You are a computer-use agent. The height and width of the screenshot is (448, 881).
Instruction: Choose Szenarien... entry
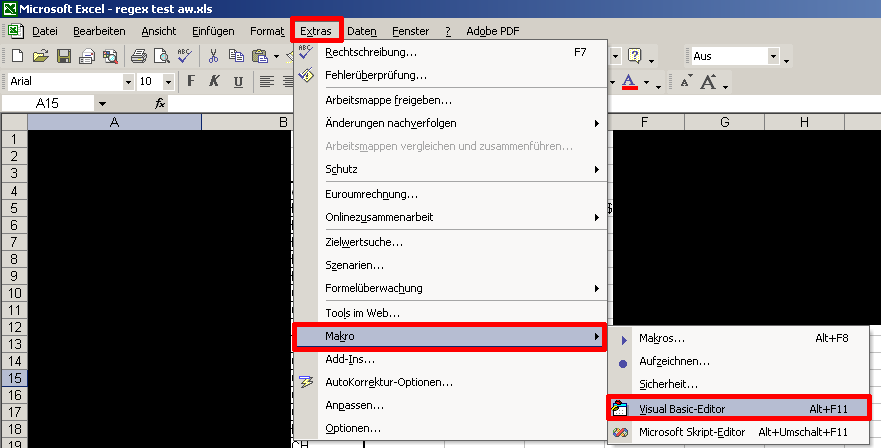coord(450,265)
